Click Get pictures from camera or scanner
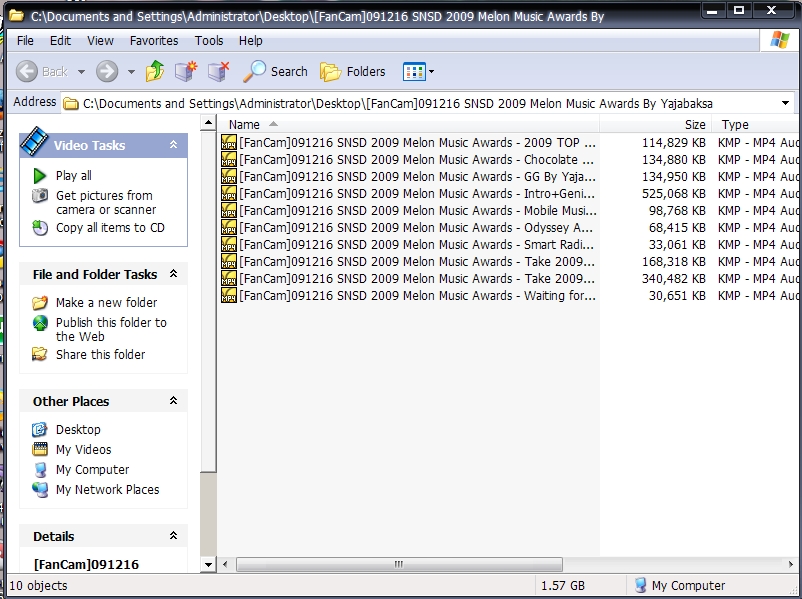Screen dimensions: 802x599 click(x=106, y=203)
